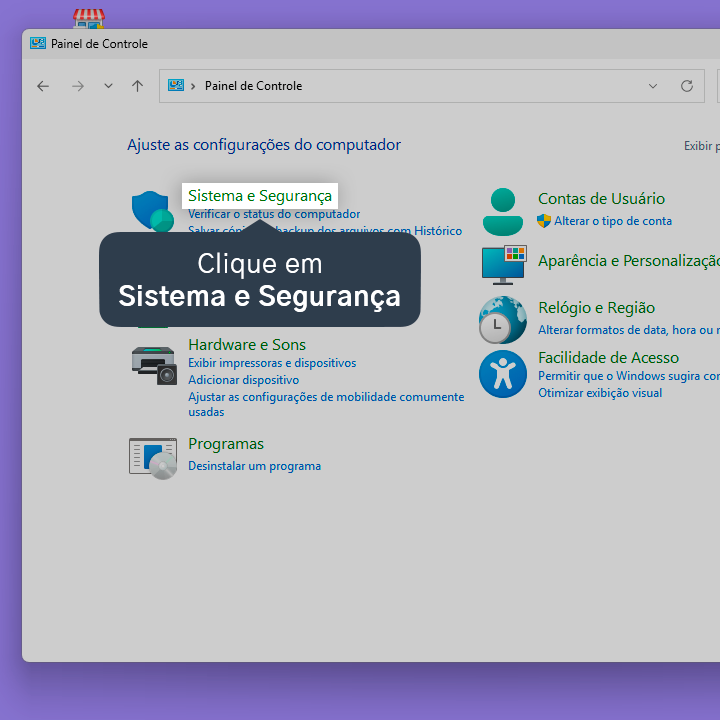Click Painel de Controle breadcrumb in address bar
720x720 pixels.
(253, 86)
